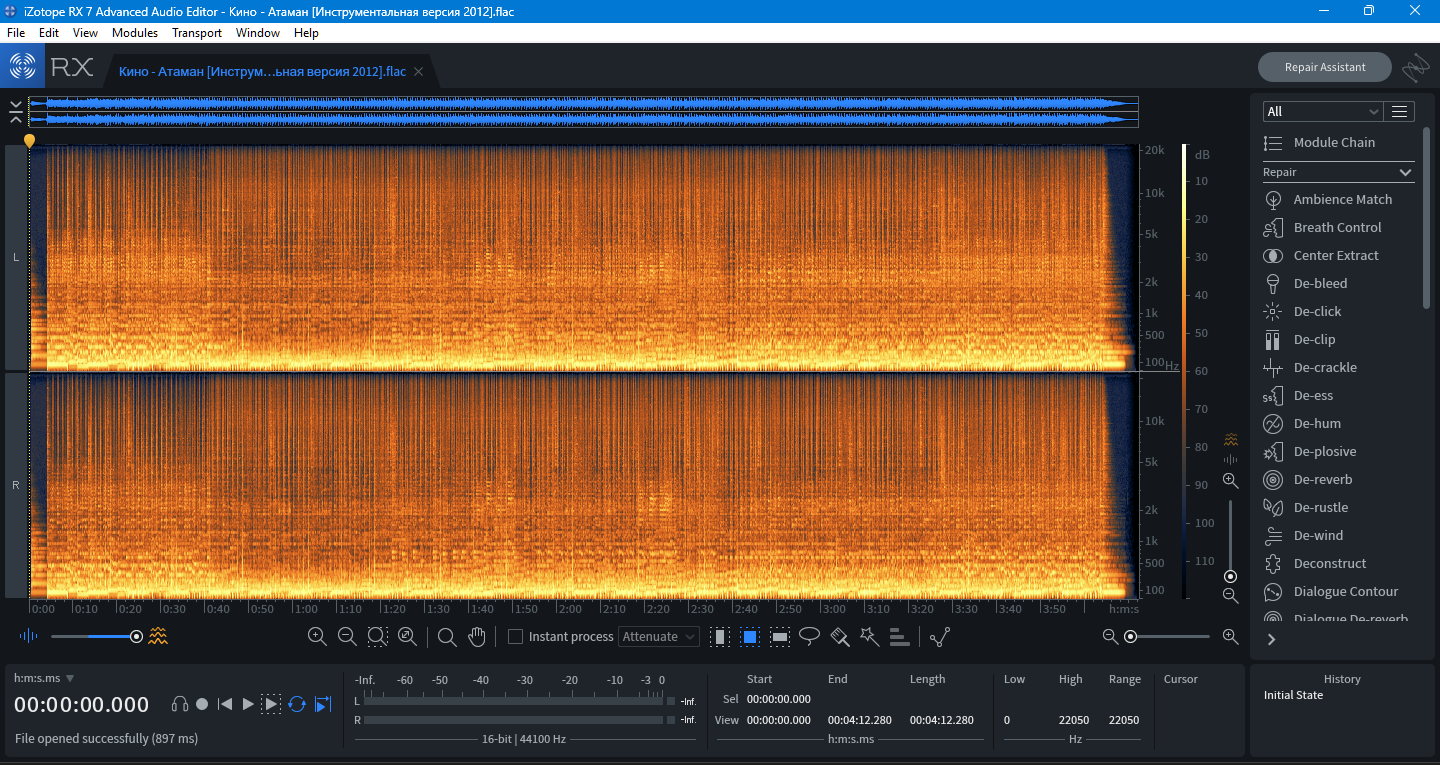The height and width of the screenshot is (765, 1440).
Task: Open the All module filter dropdown
Action: point(1321,111)
